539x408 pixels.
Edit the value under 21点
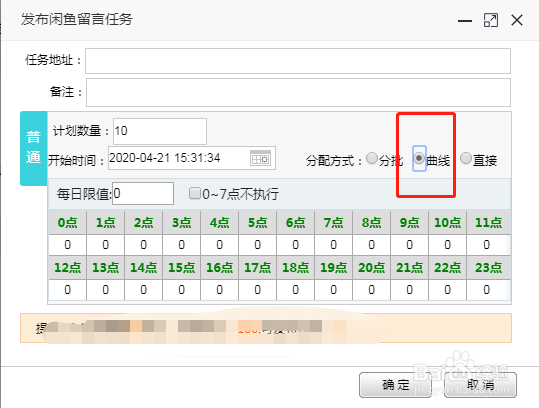coord(409,290)
